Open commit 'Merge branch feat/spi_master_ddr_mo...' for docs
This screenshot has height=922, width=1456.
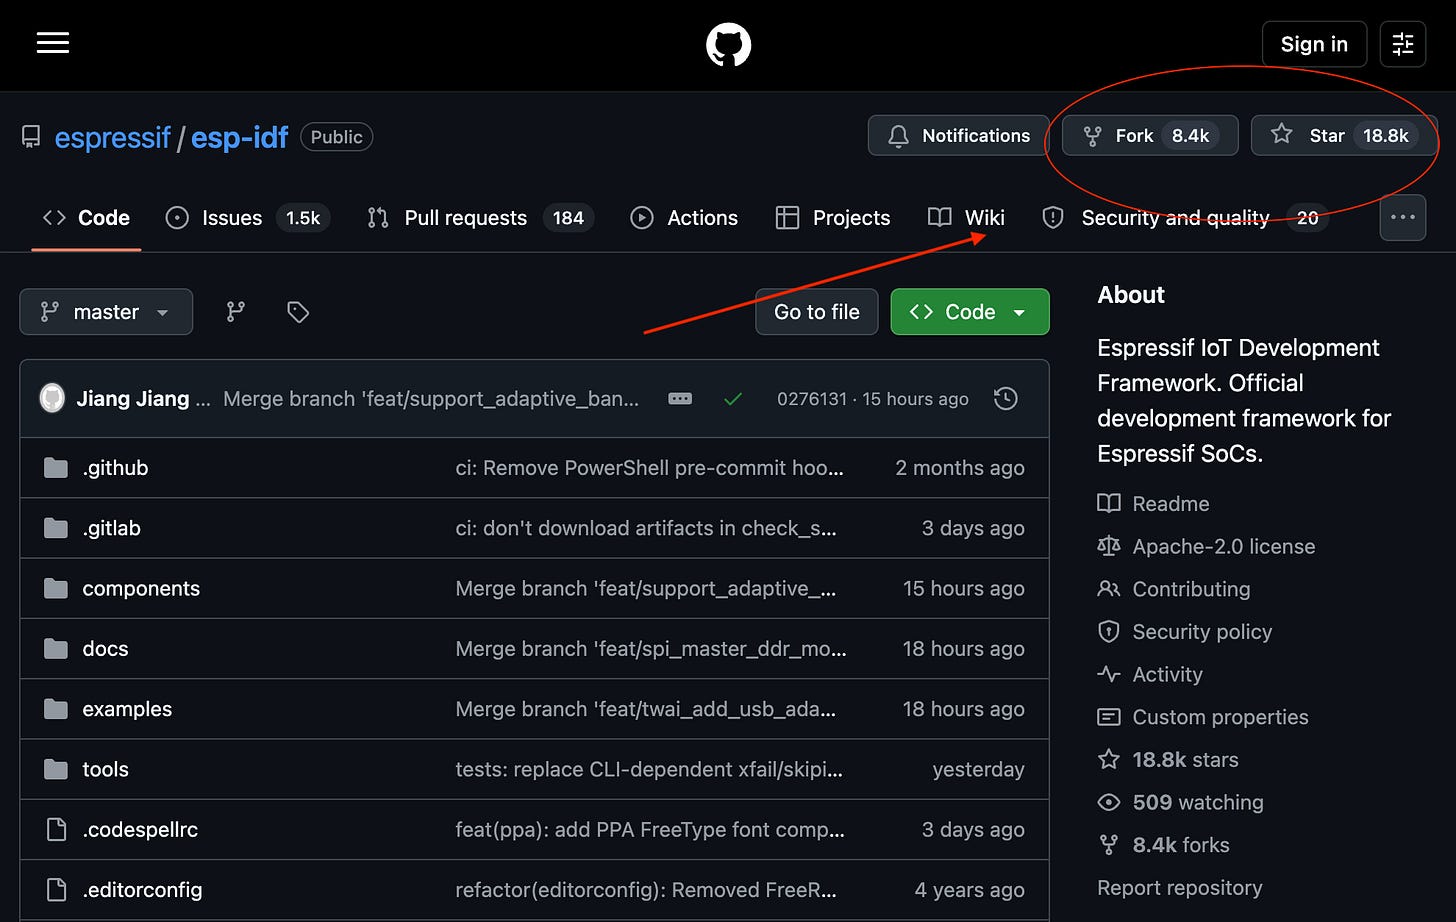(x=651, y=649)
